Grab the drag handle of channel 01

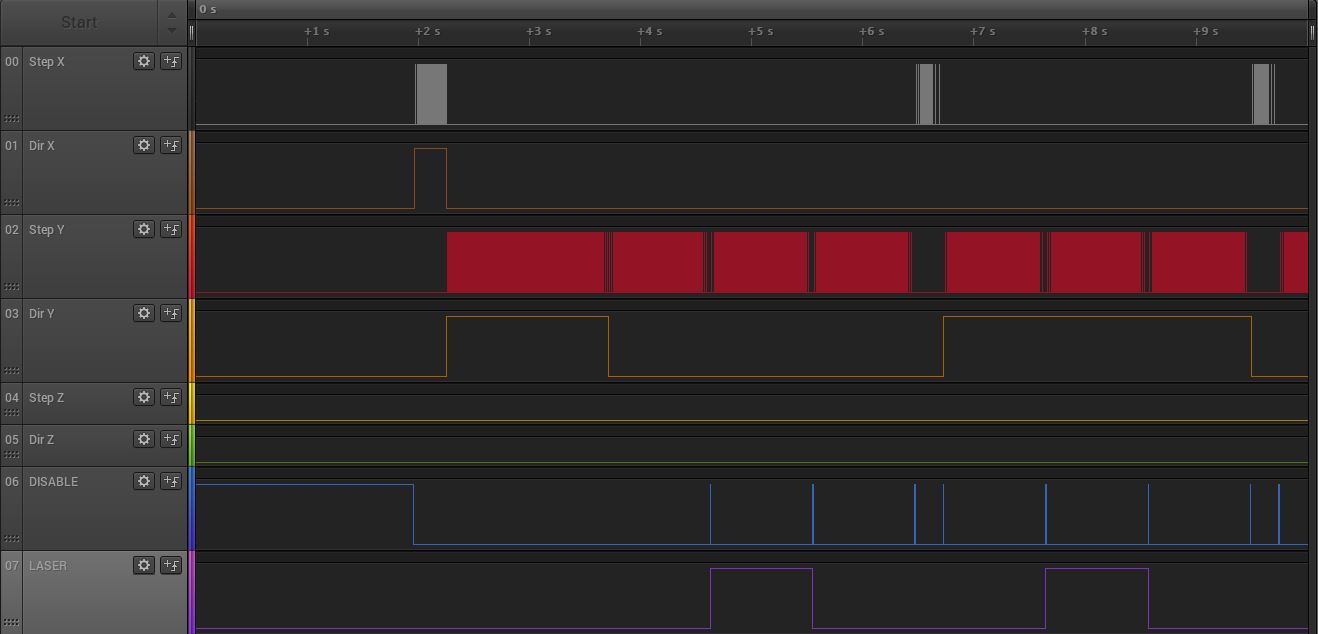click(x=12, y=203)
